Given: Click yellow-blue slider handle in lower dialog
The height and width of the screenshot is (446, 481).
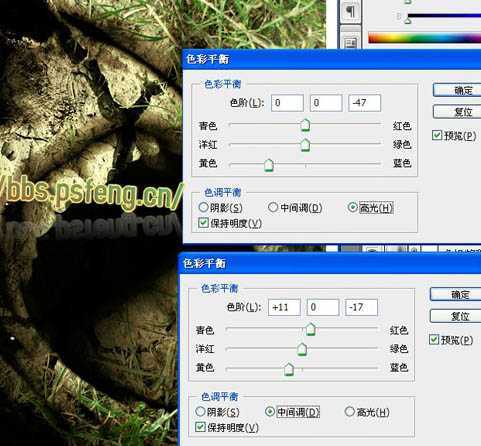Looking at the screenshot, I should click(x=289, y=369).
